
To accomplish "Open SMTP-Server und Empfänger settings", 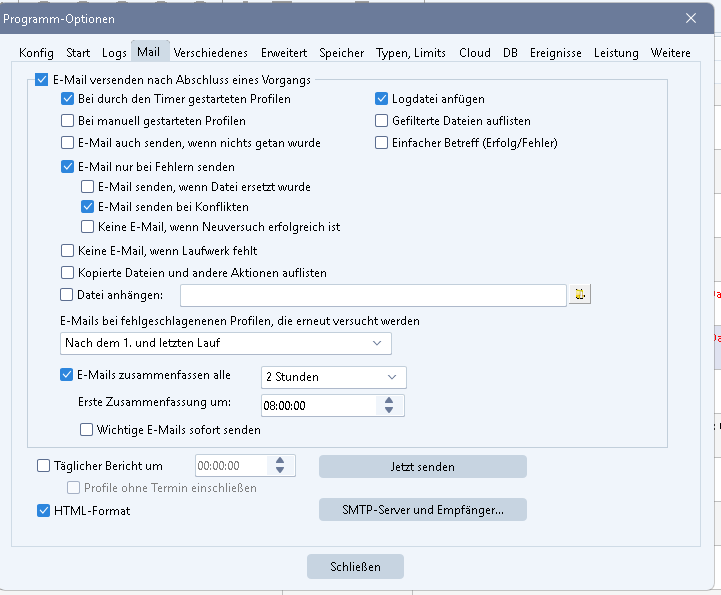I will pyautogui.click(x=423, y=509).
